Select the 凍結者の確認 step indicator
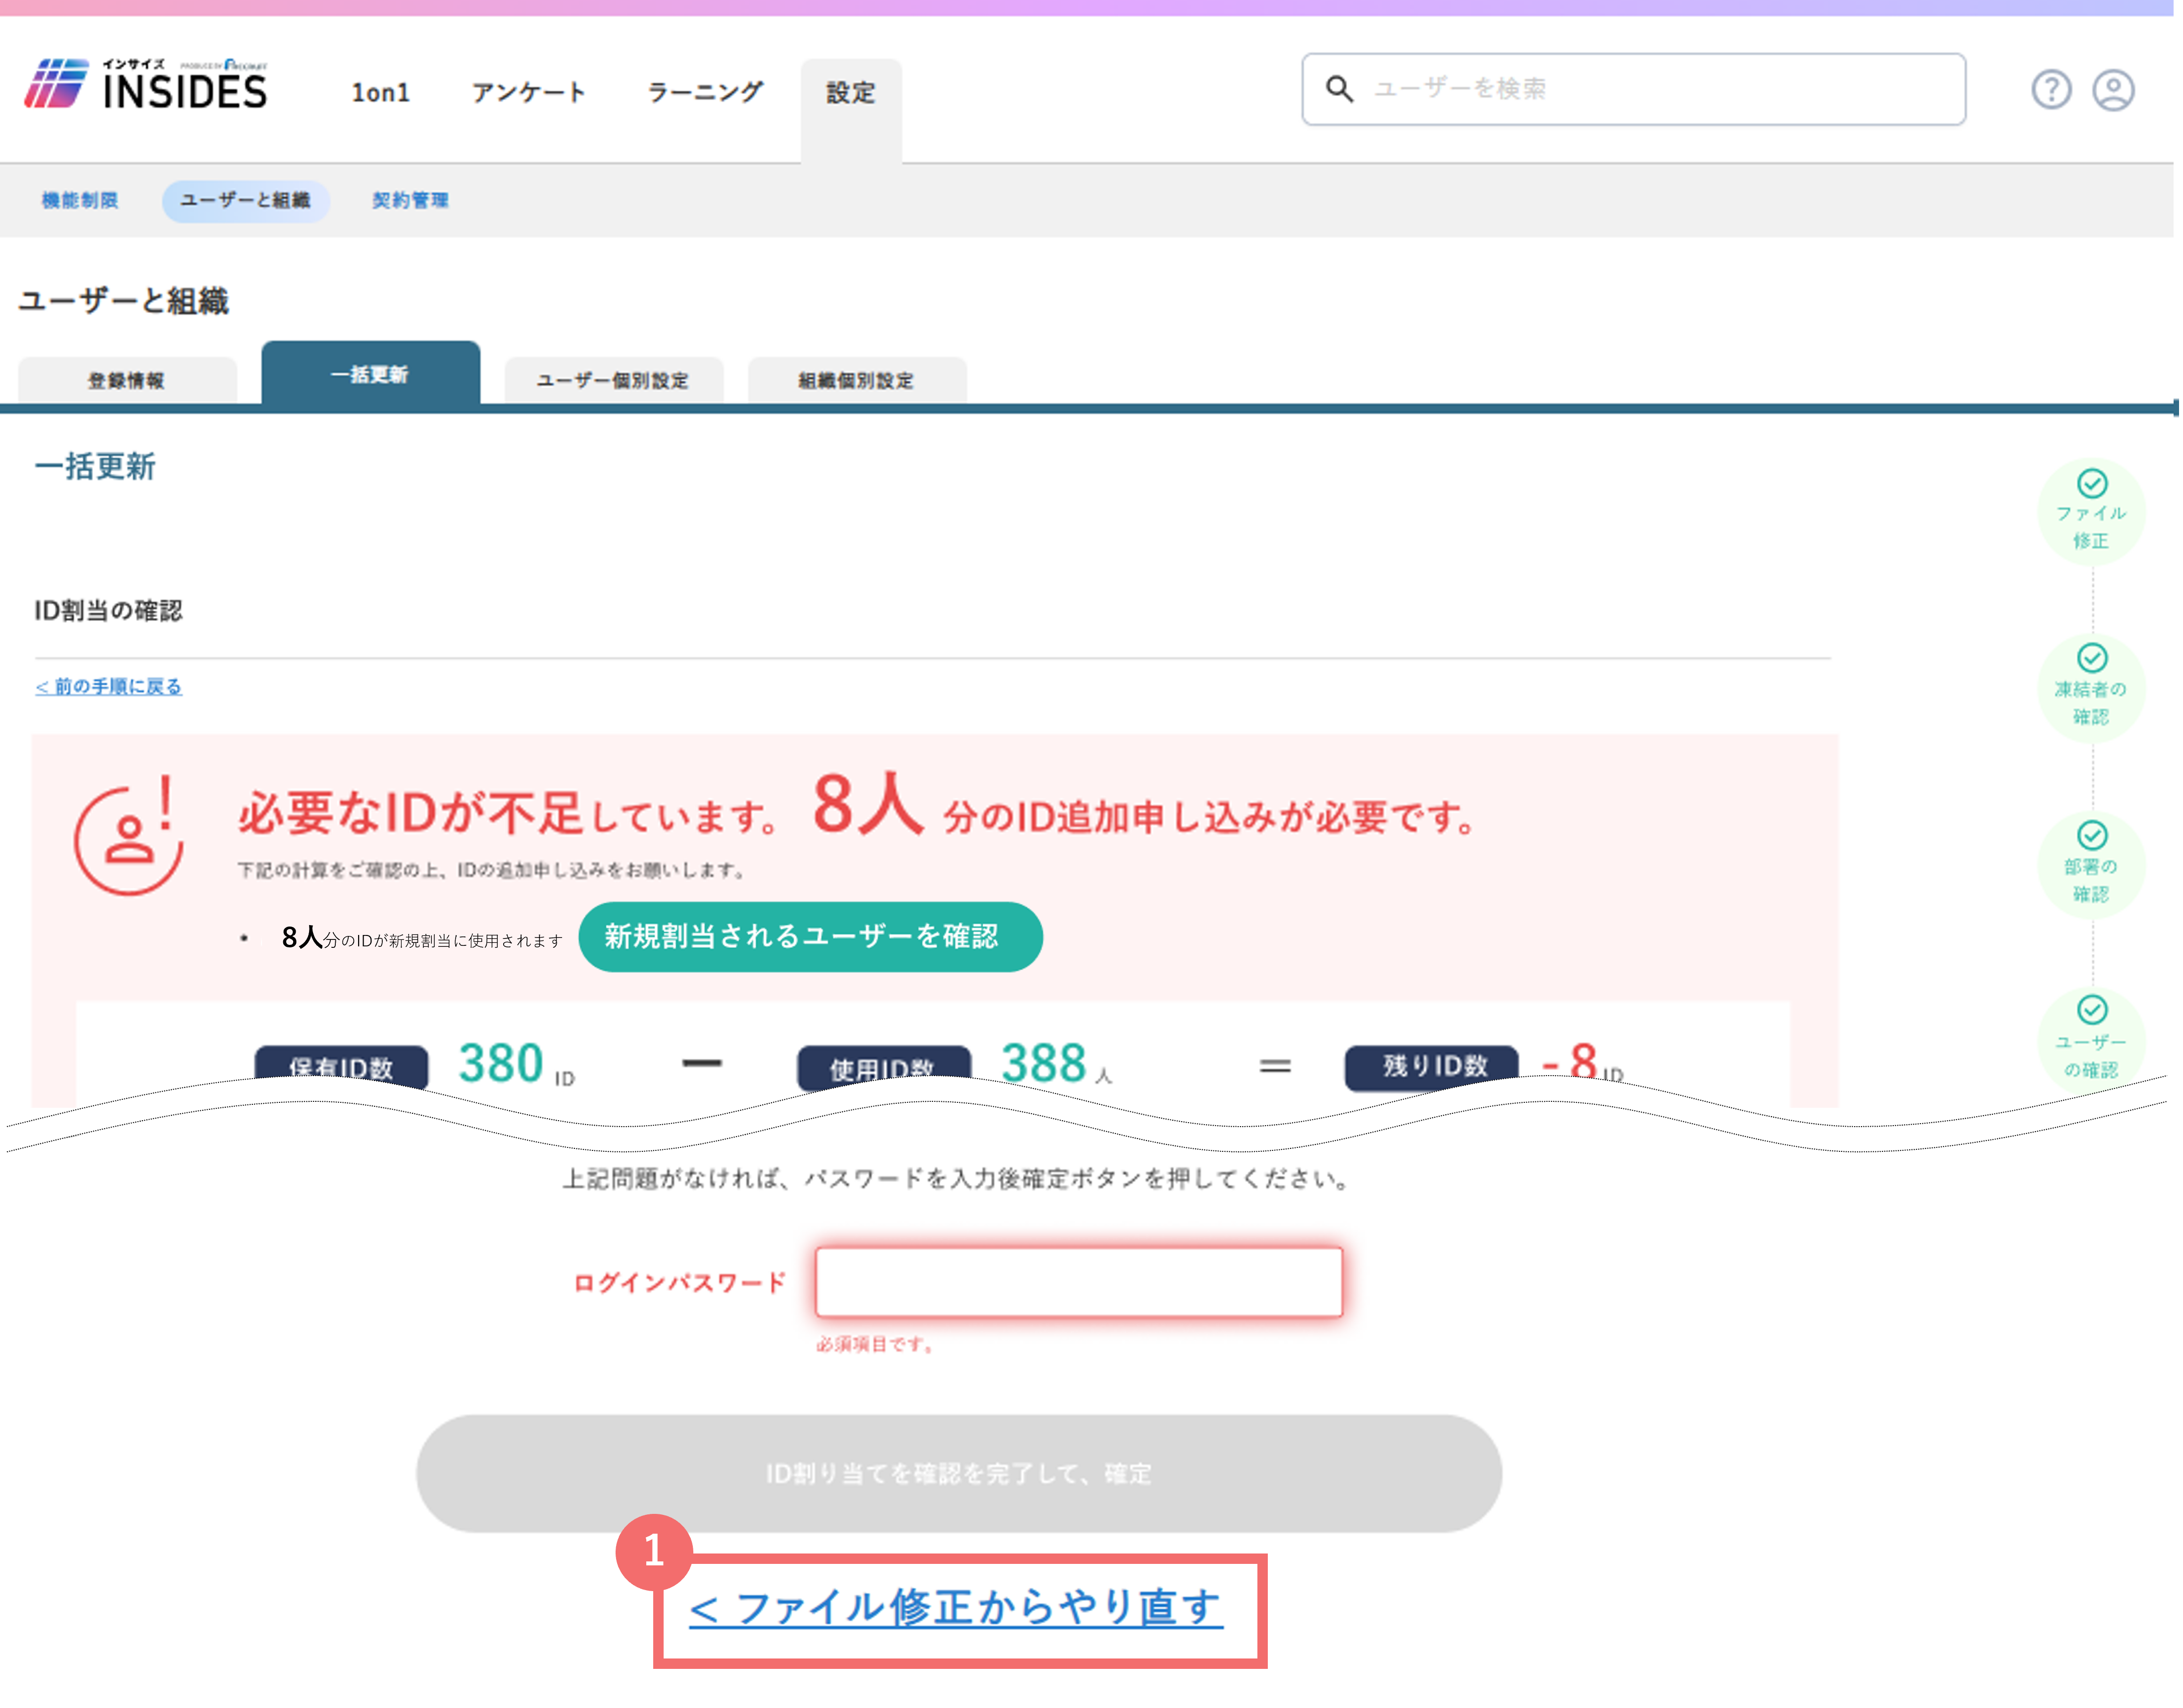Viewport: 2183px width, 1708px height. click(2091, 688)
